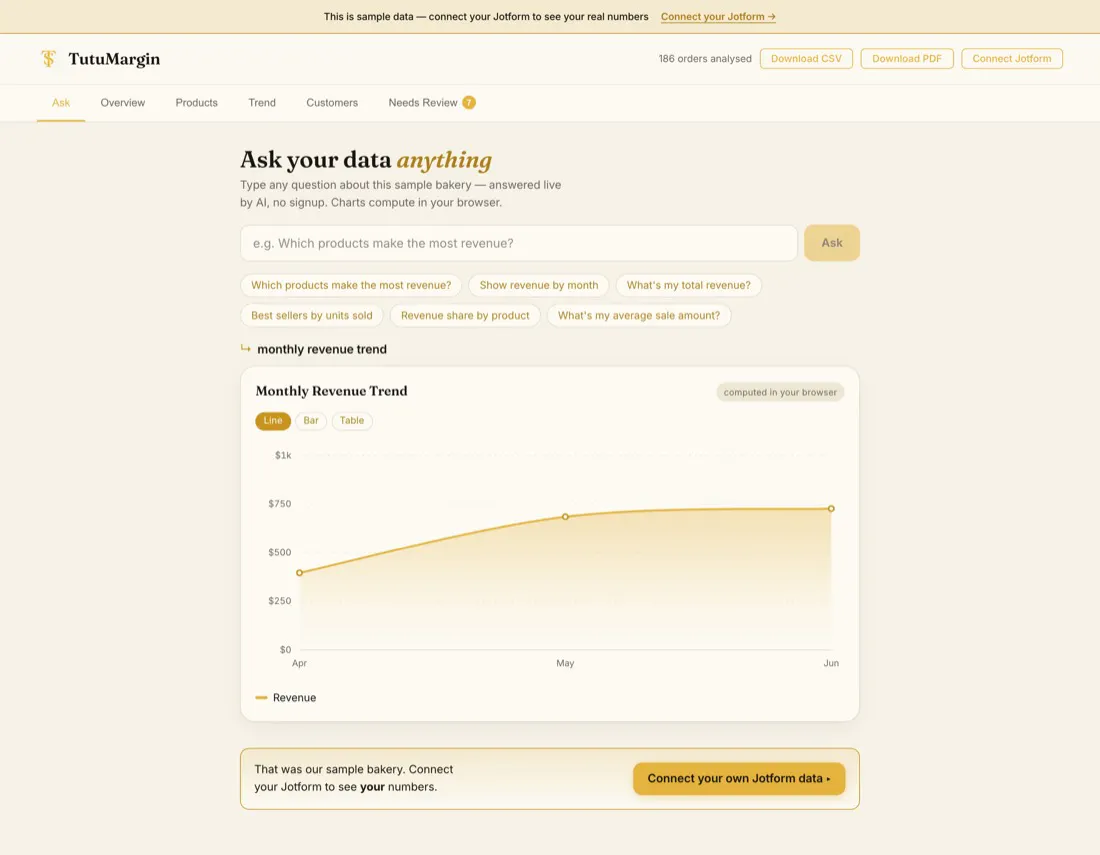Click Connect your own Jotform data button
Screen dimensions: 1100x855
(x=739, y=779)
